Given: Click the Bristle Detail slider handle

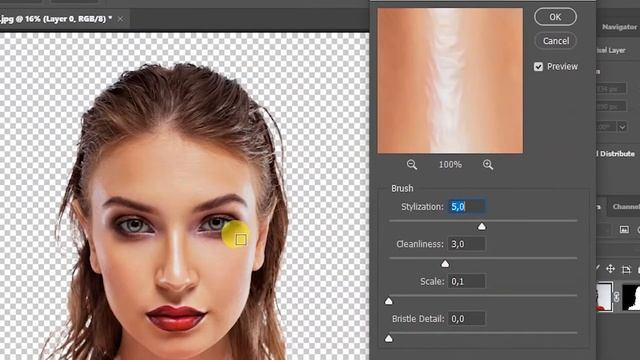Looking at the screenshot, I should (389, 338).
